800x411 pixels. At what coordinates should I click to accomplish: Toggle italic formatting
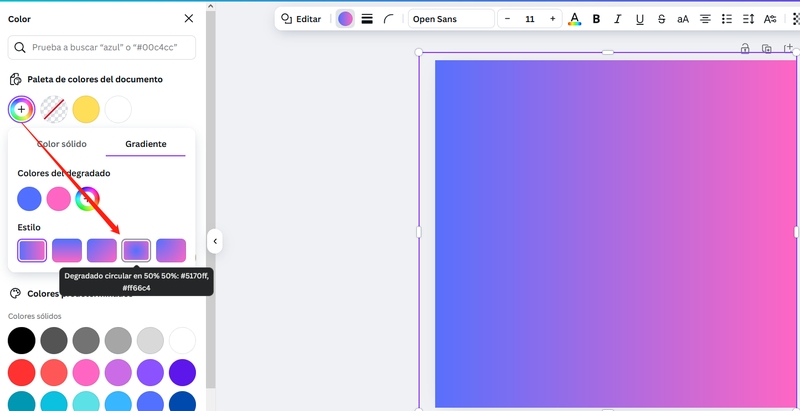pos(618,19)
